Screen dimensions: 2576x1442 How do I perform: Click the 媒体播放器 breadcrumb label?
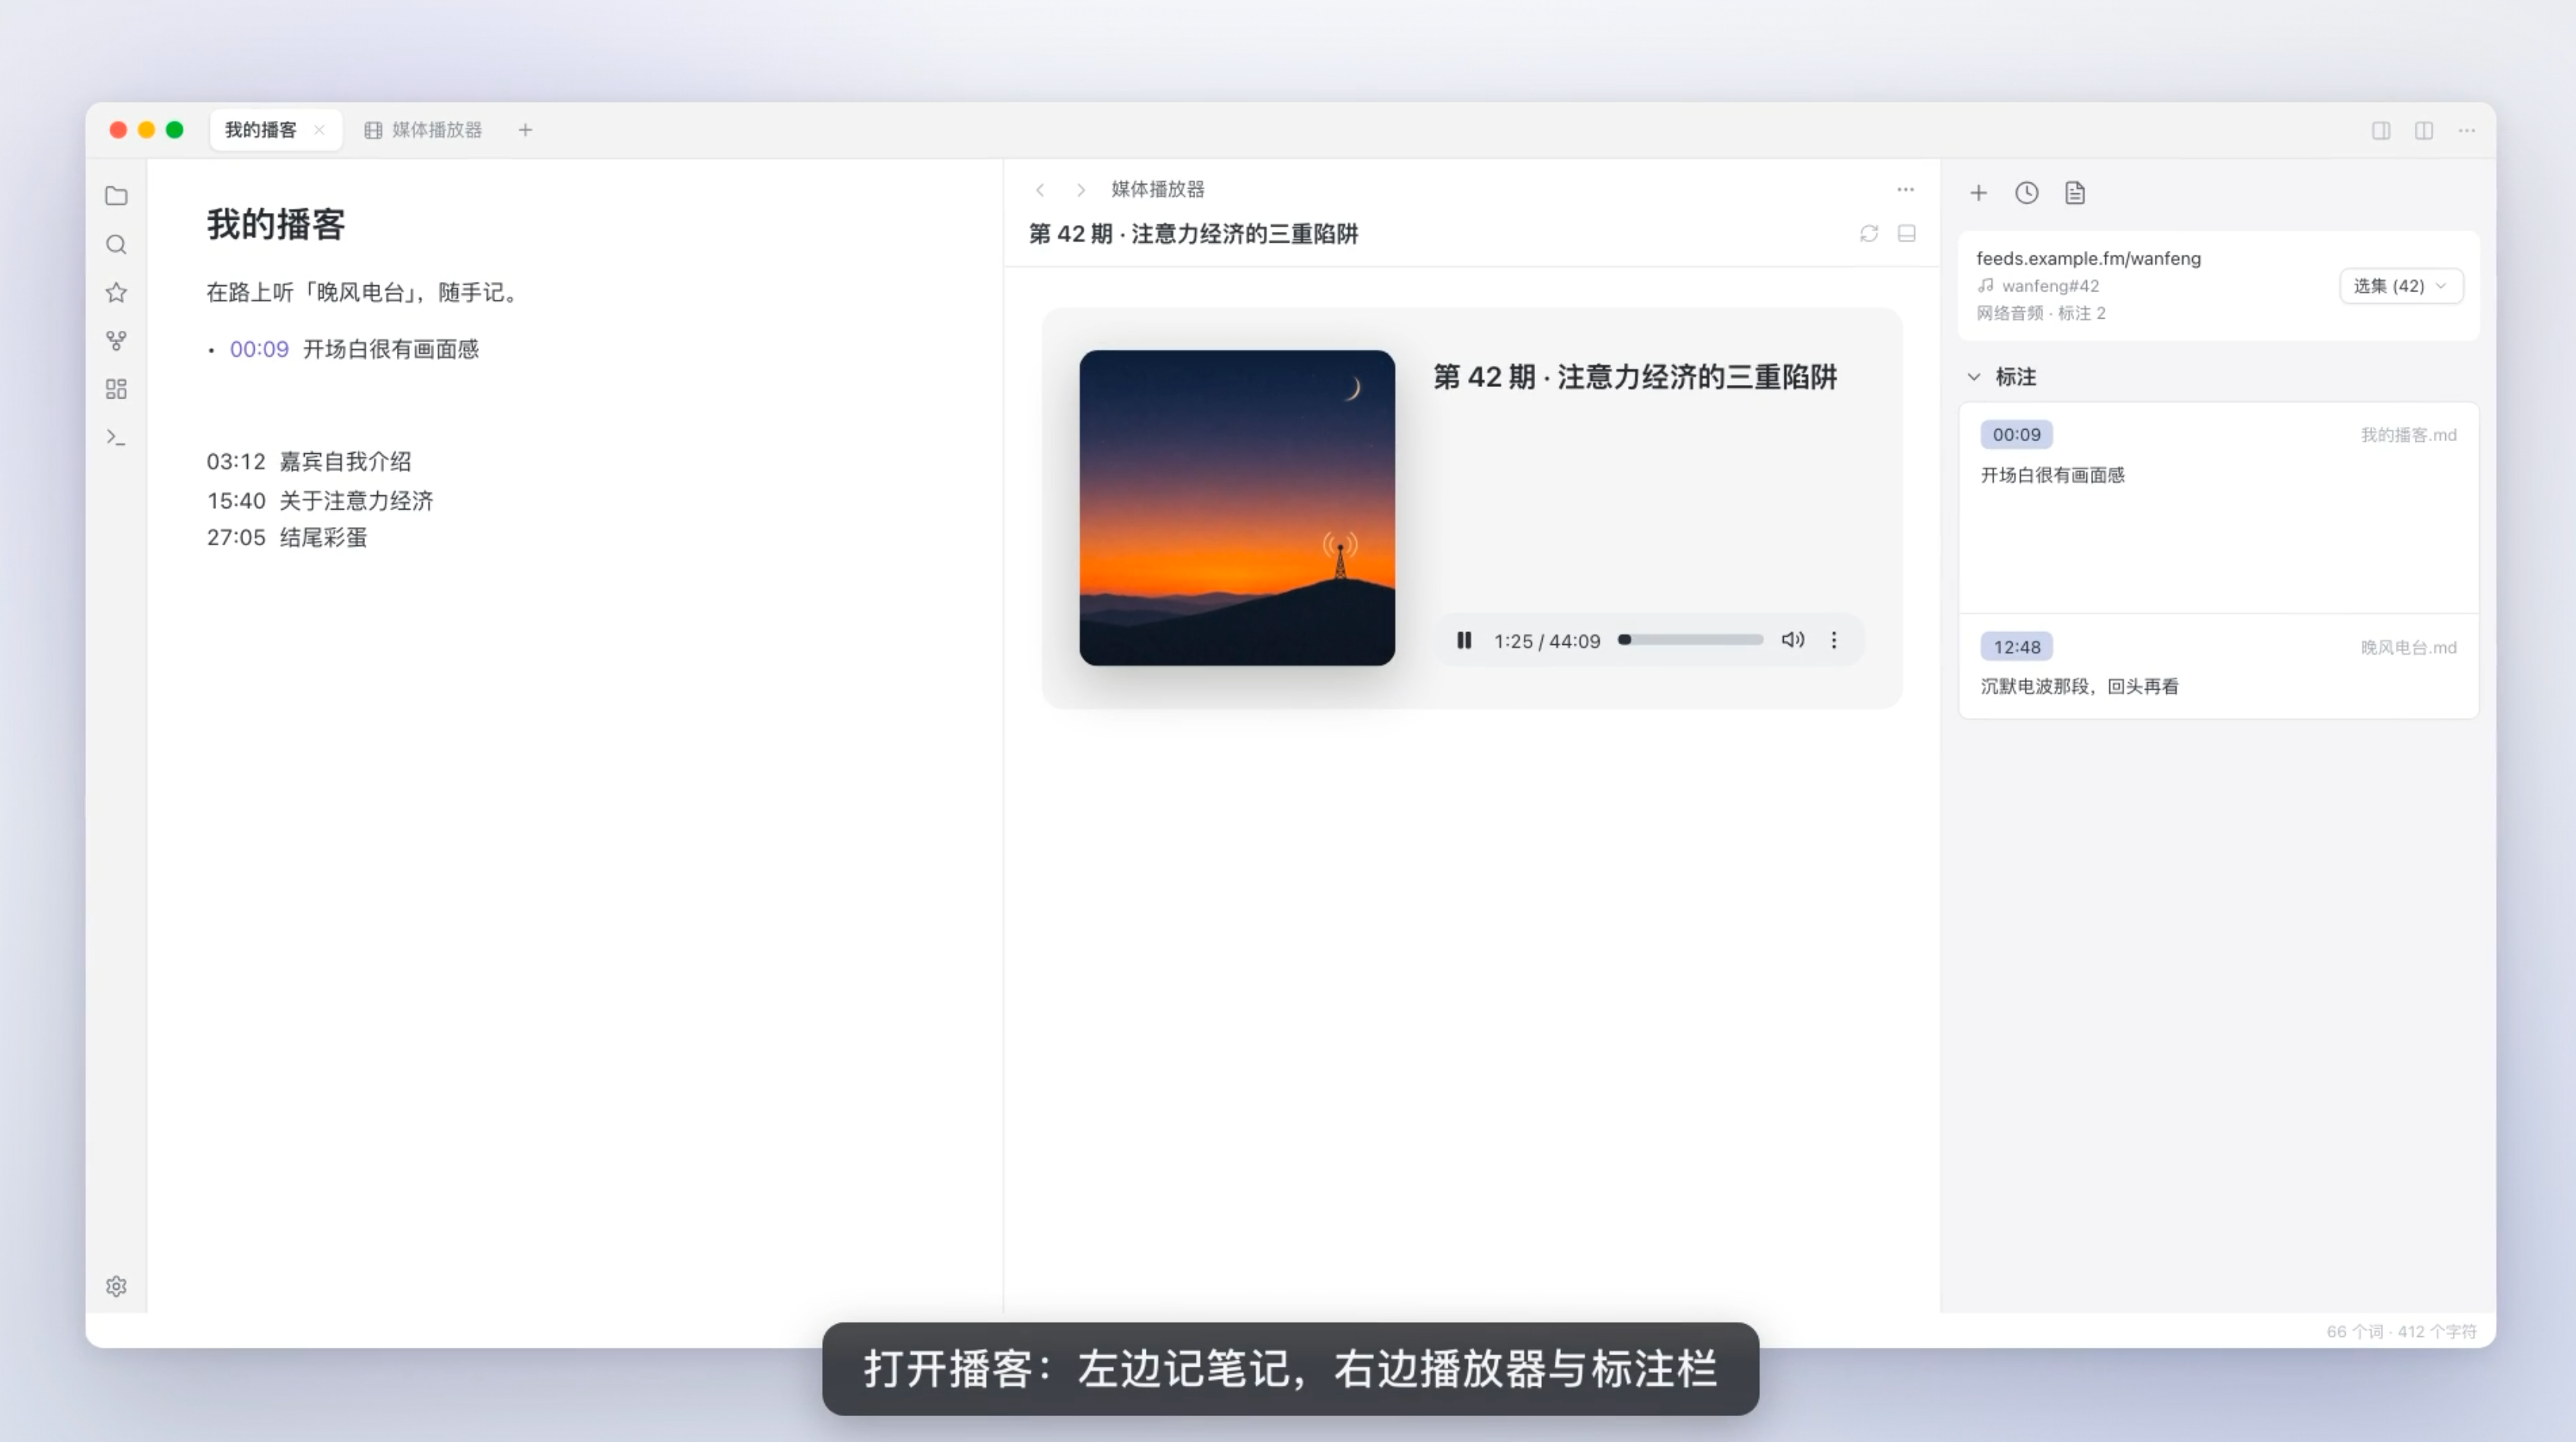point(1158,189)
